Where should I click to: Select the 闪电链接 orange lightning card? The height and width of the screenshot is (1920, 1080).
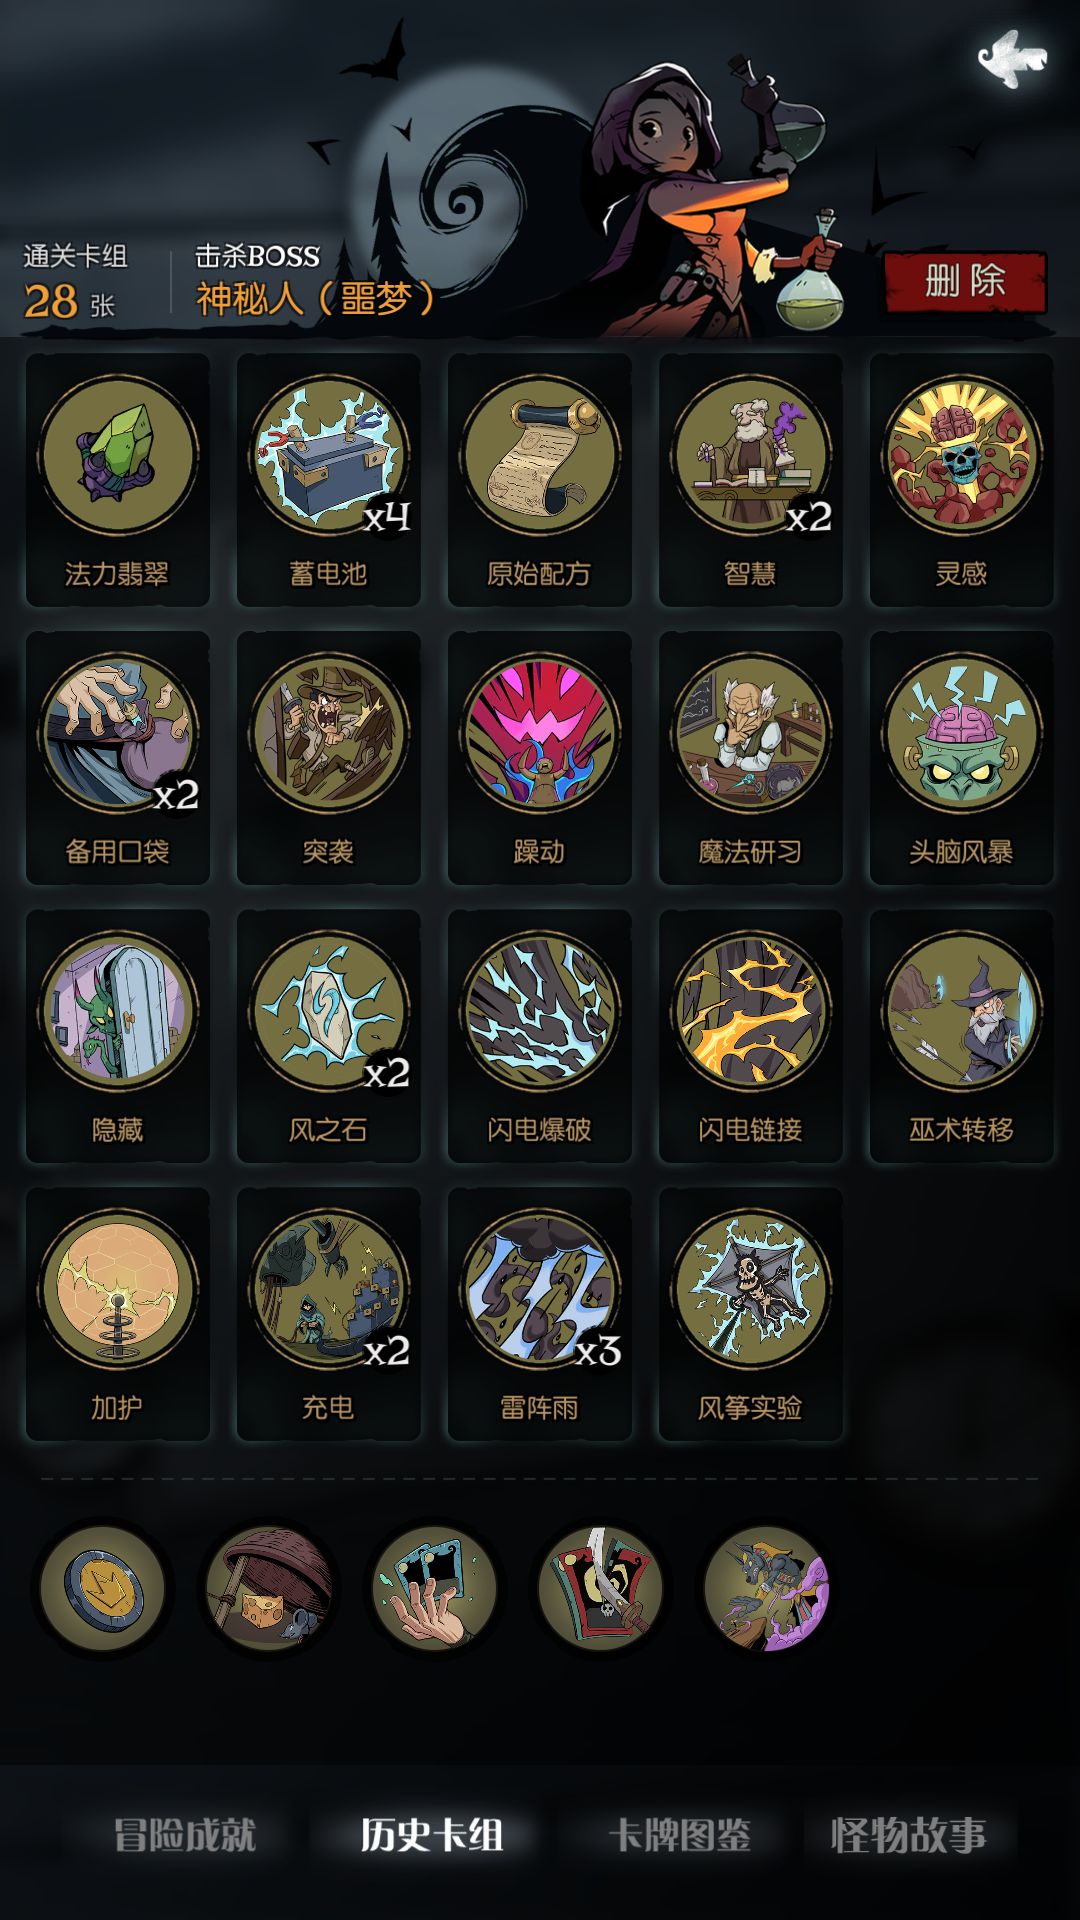pyautogui.click(x=751, y=1036)
